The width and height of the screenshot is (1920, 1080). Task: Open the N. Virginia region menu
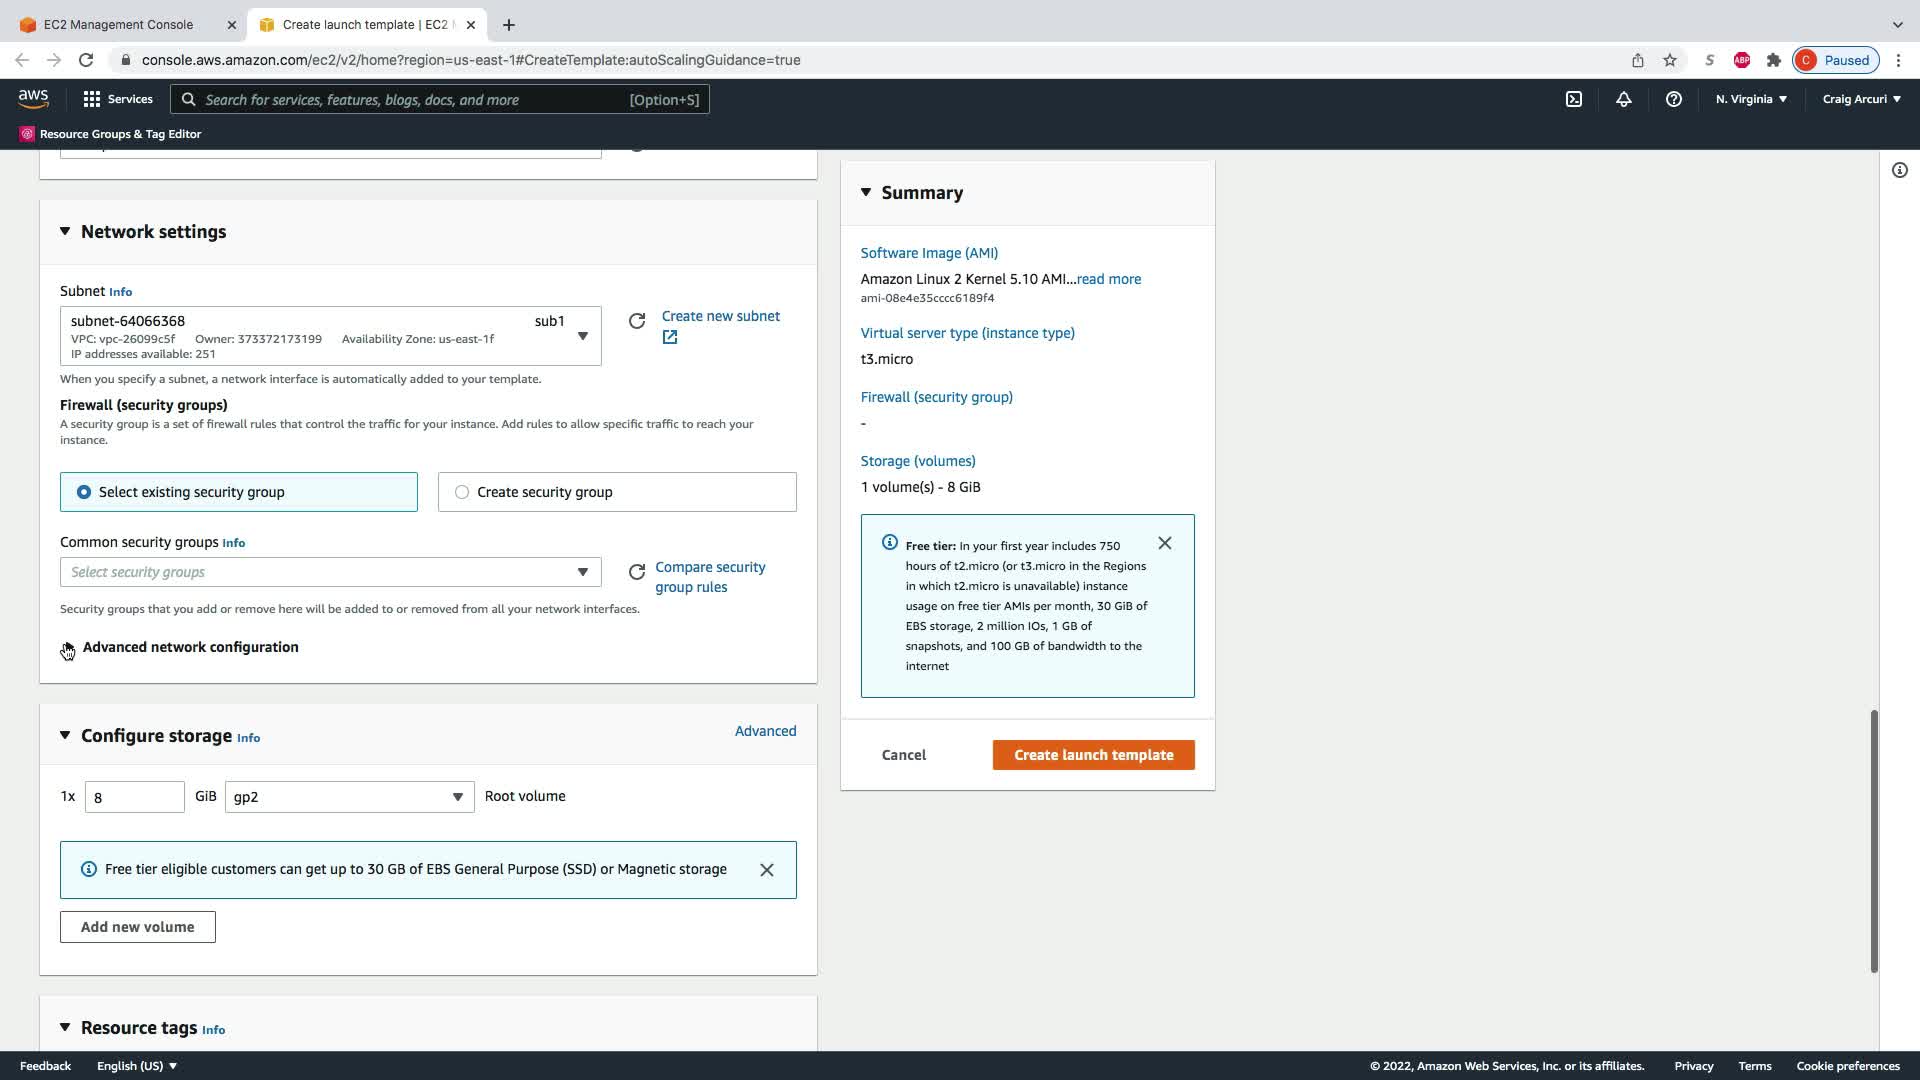(1751, 99)
